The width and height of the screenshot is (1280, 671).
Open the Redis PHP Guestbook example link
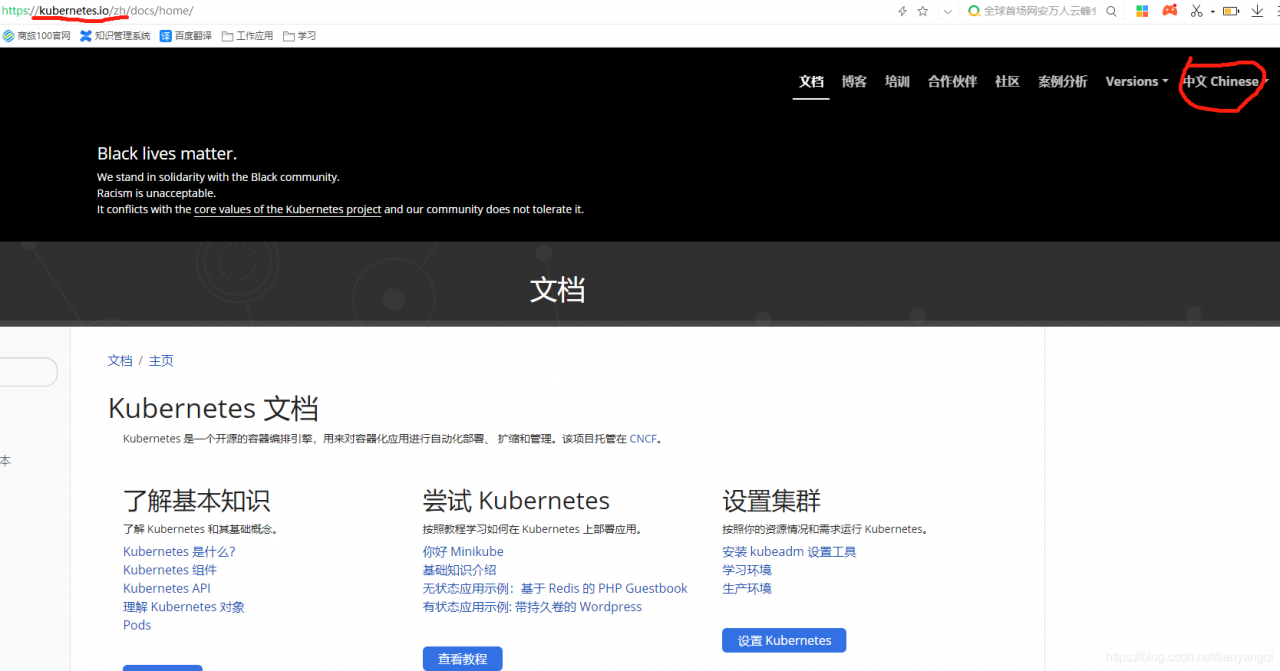tap(555, 589)
